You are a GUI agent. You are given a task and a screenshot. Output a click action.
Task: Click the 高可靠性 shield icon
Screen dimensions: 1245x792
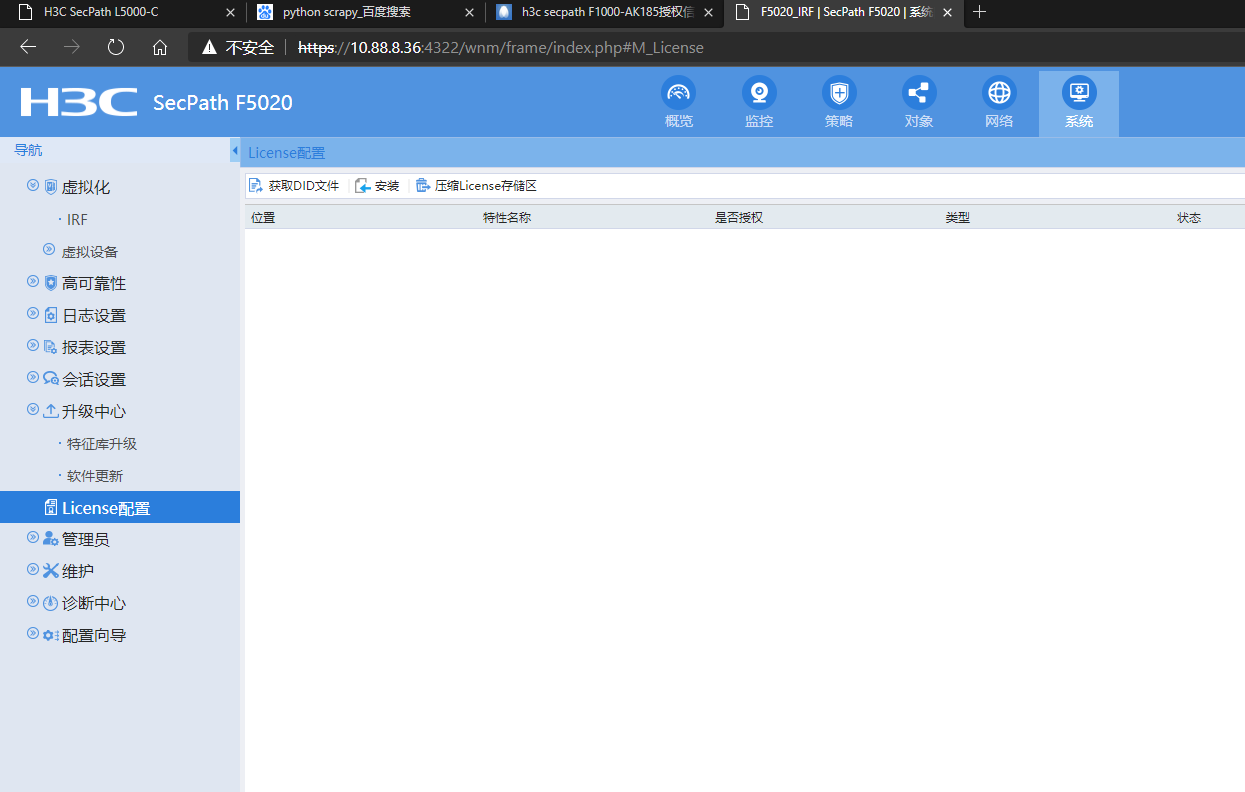(51, 283)
